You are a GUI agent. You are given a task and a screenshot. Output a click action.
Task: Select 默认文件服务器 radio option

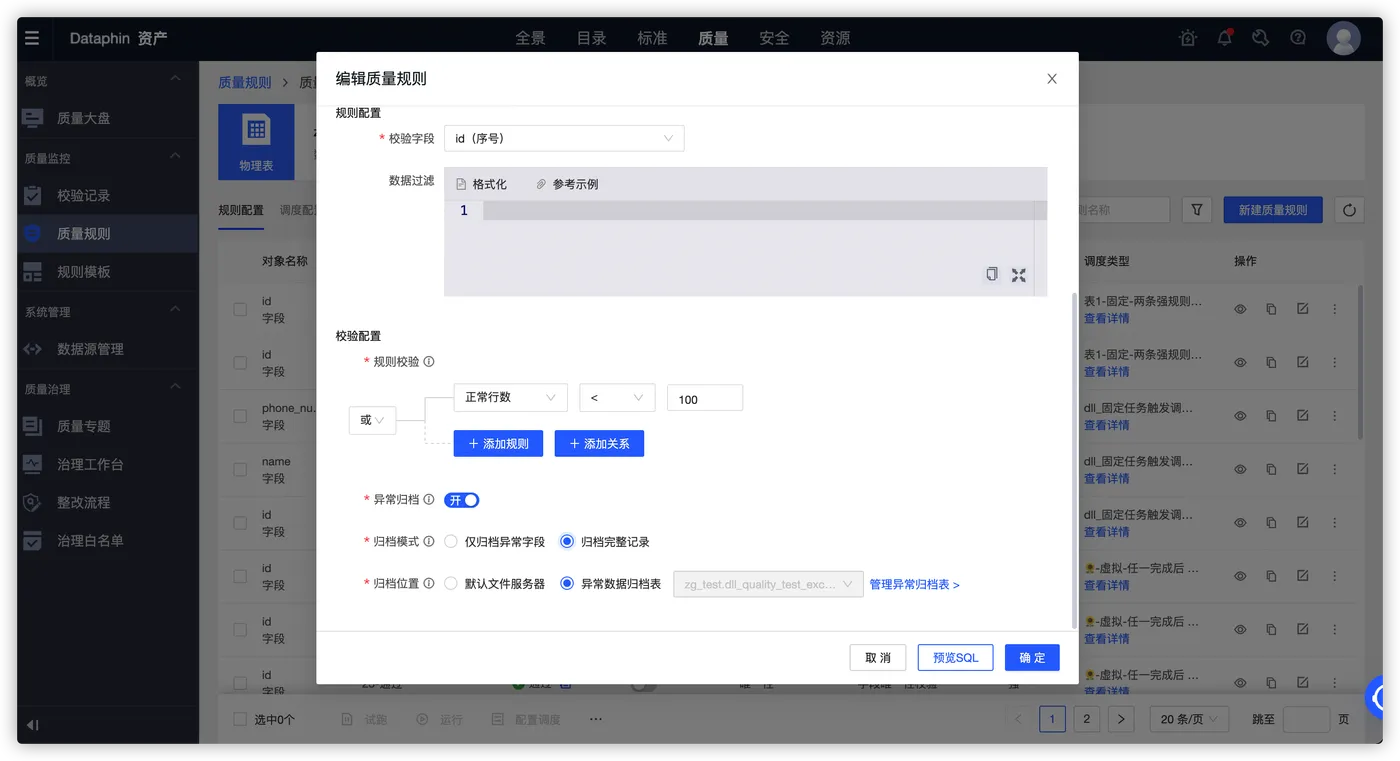click(x=451, y=583)
